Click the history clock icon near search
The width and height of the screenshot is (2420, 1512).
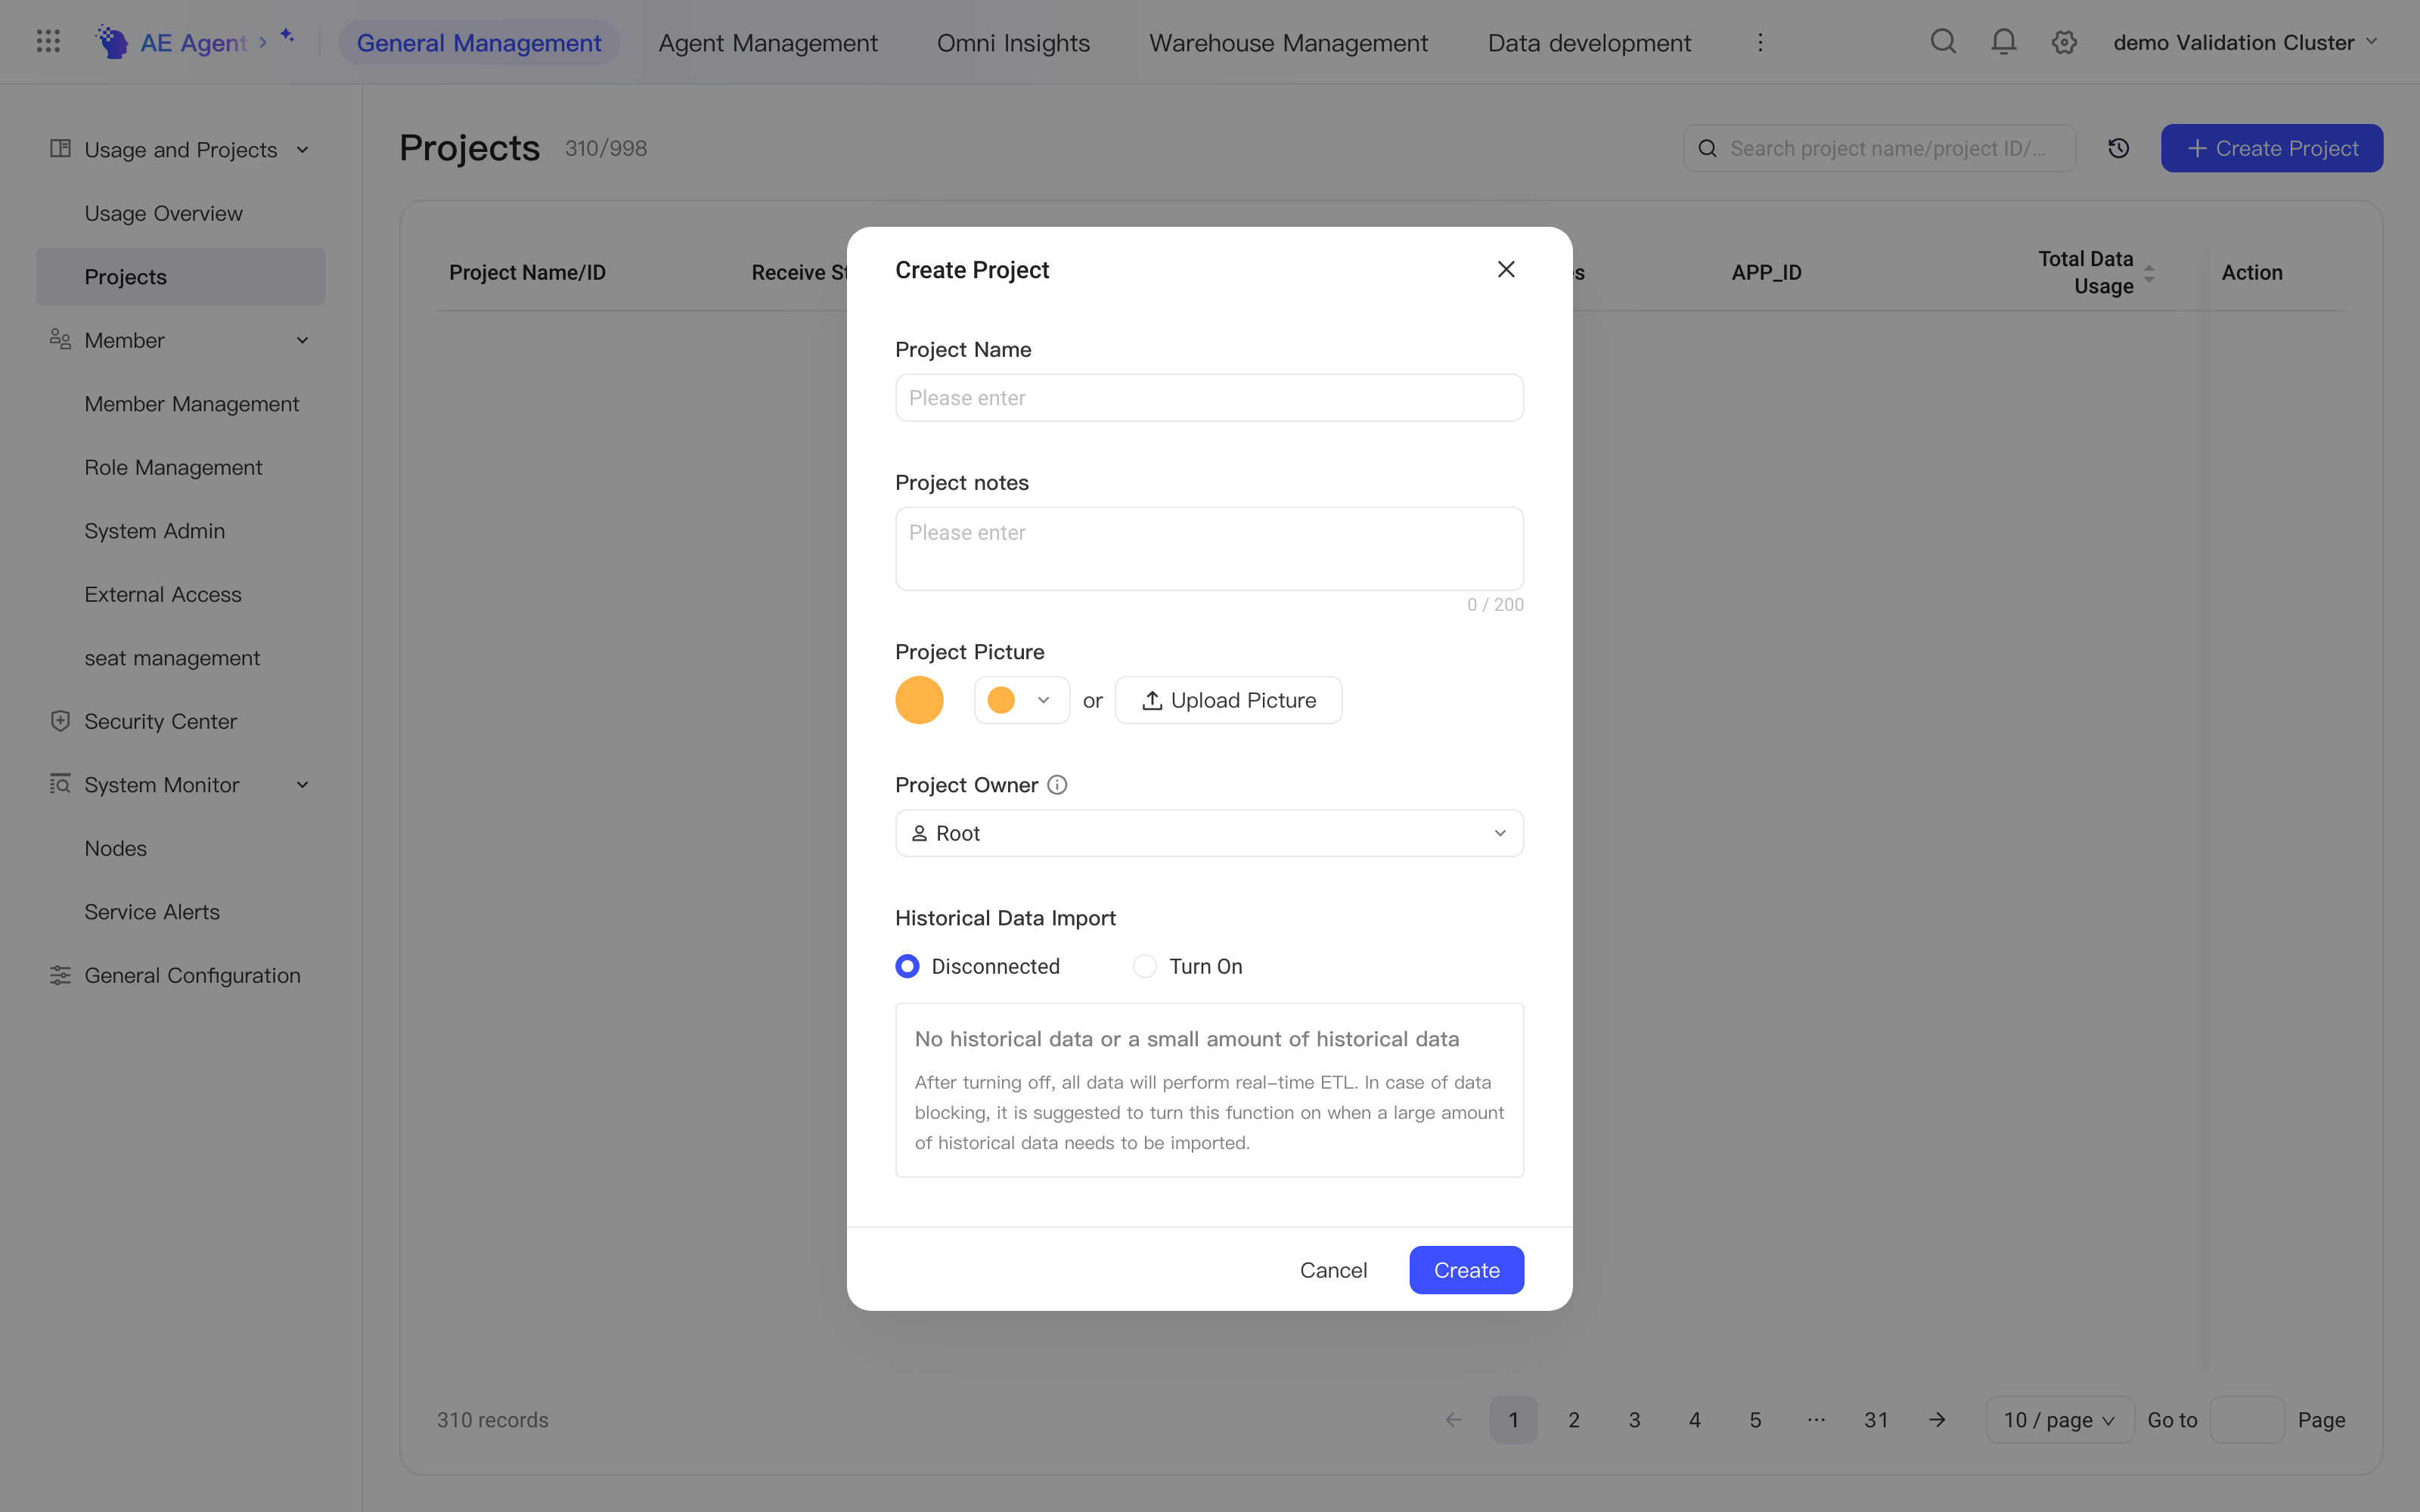2118,148
